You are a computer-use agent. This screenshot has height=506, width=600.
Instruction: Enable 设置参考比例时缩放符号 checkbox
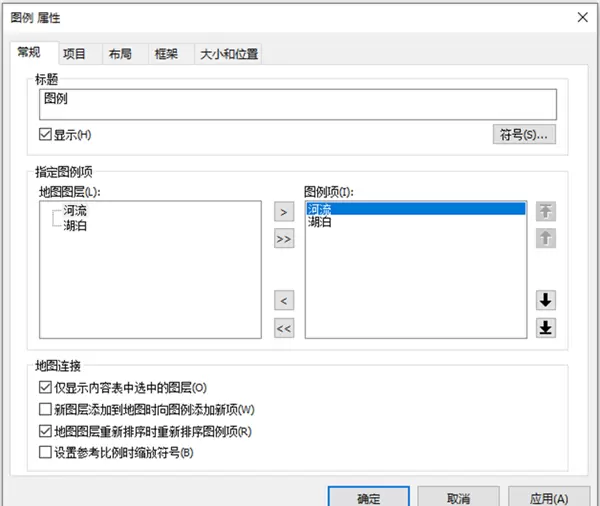[45, 453]
